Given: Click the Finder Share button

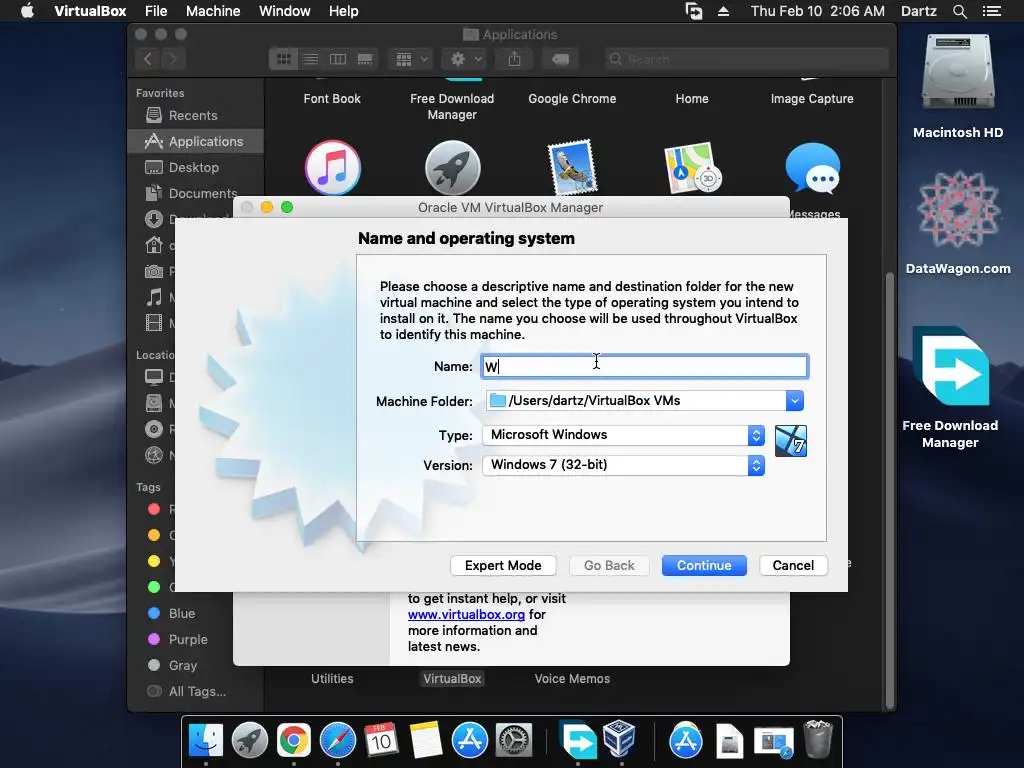Looking at the screenshot, I should [x=515, y=59].
